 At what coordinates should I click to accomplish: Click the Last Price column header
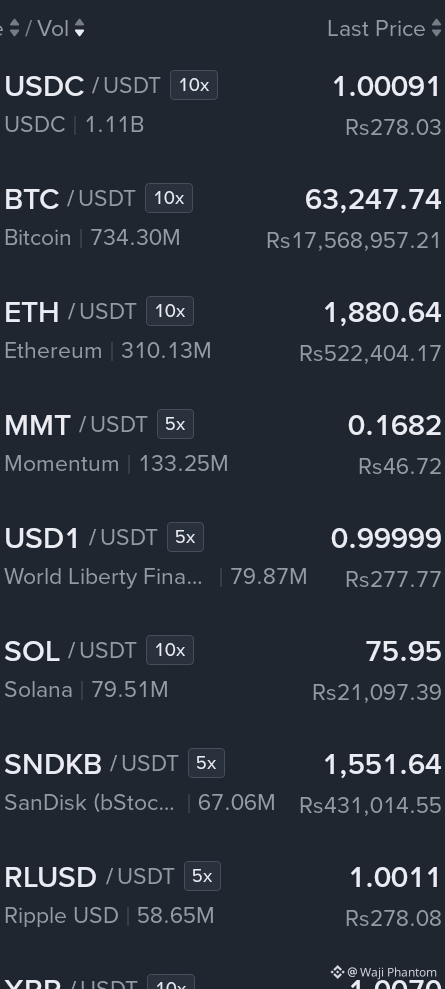376,28
